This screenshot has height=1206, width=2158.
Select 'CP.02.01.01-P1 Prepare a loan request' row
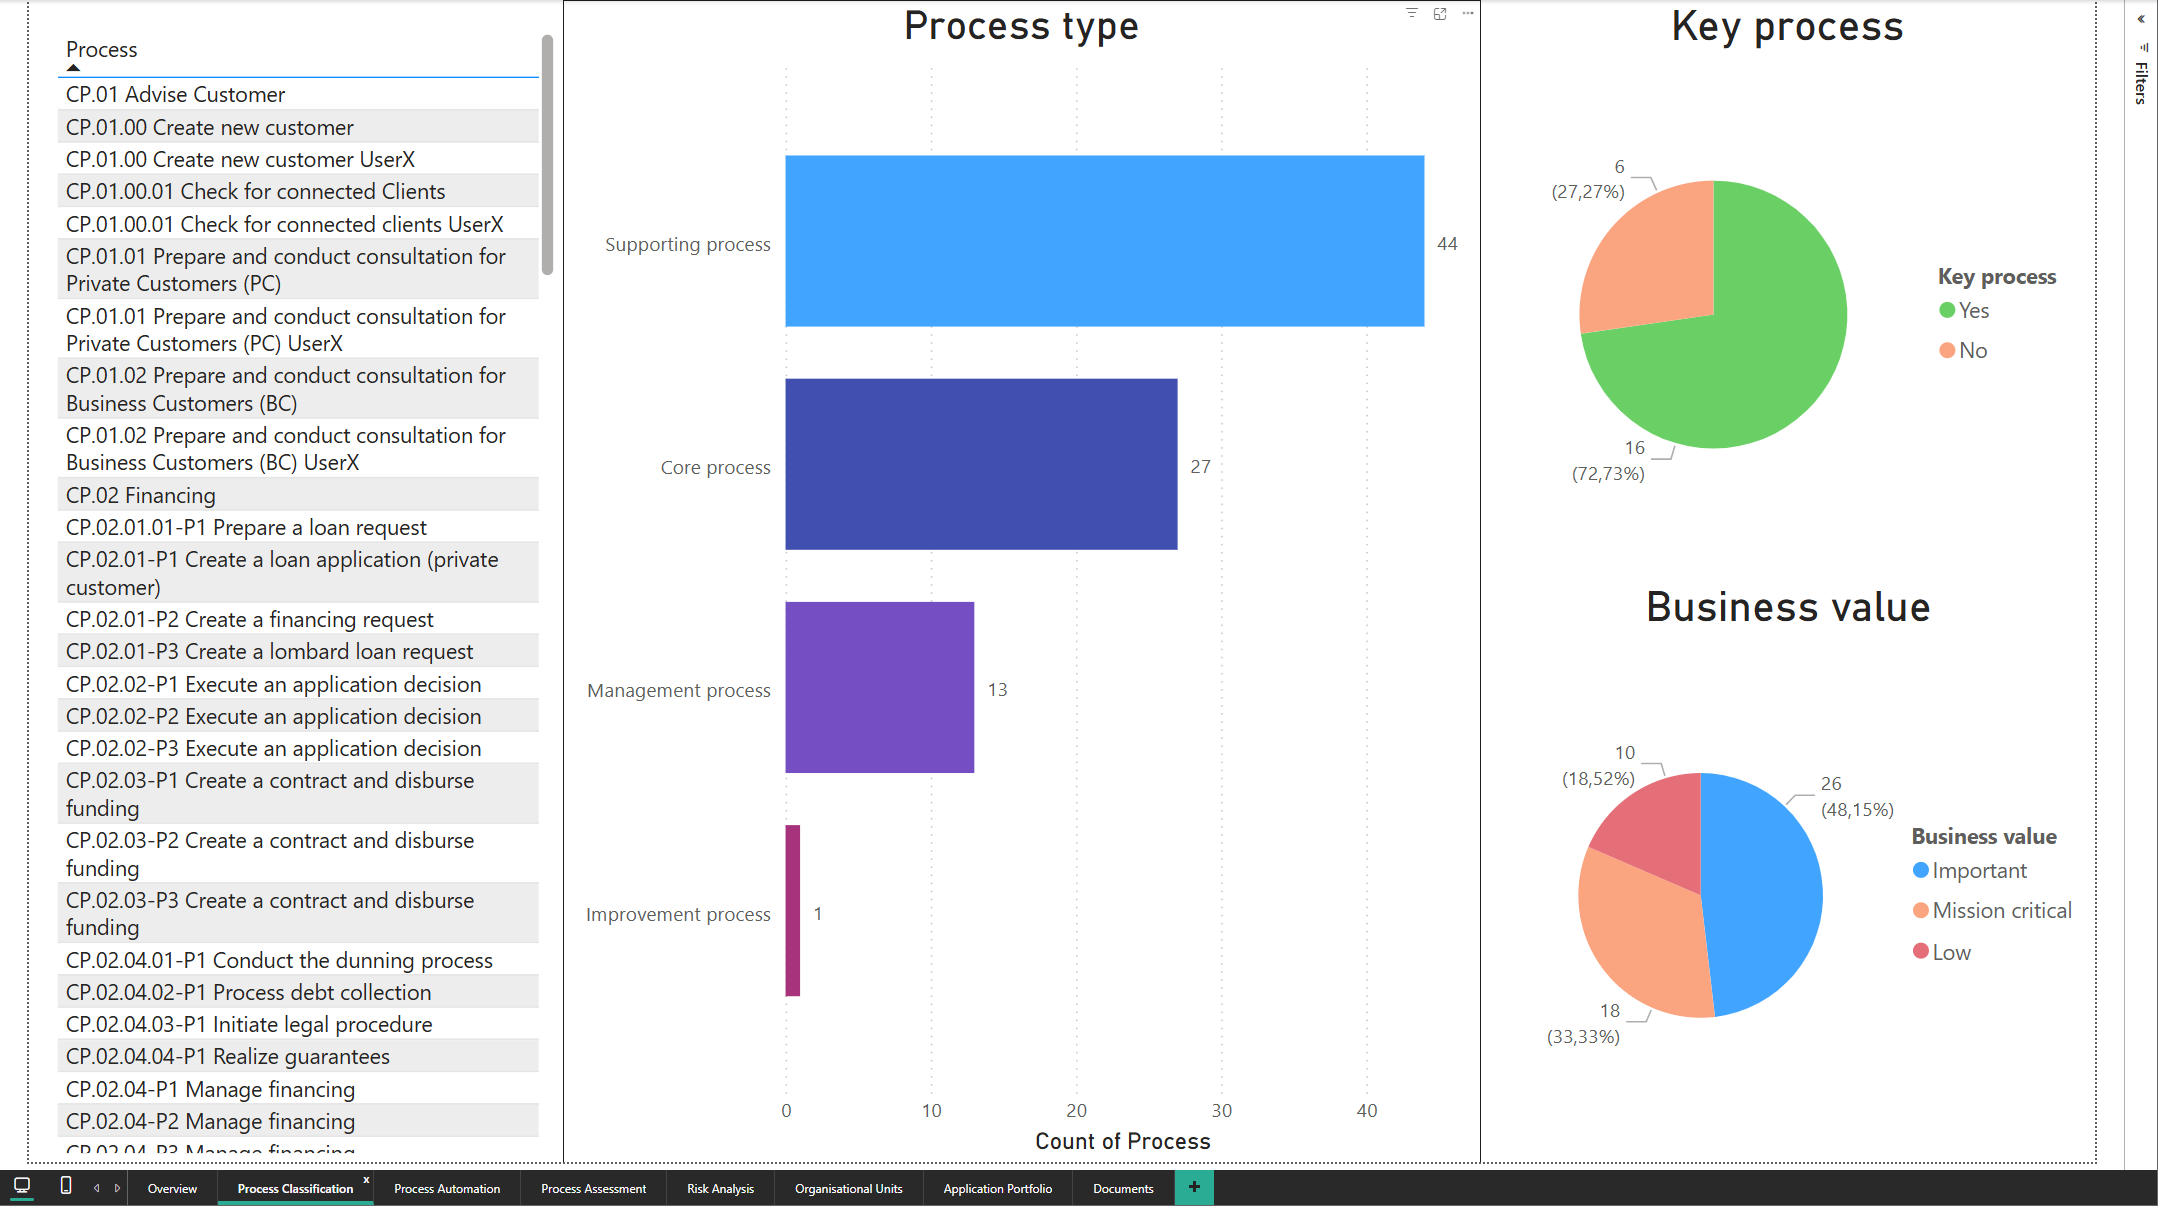click(x=298, y=527)
